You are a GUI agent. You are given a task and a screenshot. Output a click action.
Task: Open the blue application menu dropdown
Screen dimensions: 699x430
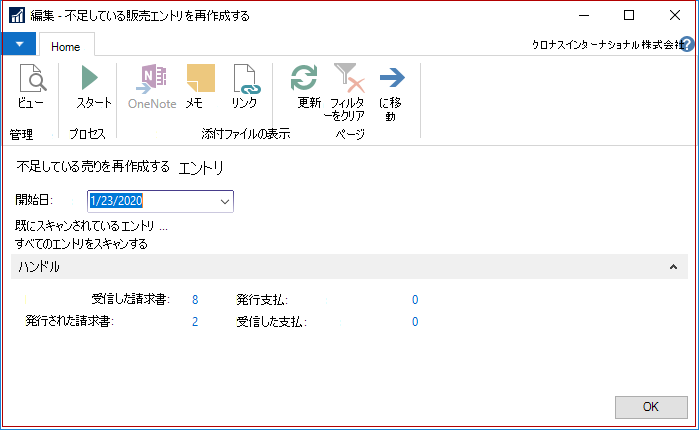19,44
